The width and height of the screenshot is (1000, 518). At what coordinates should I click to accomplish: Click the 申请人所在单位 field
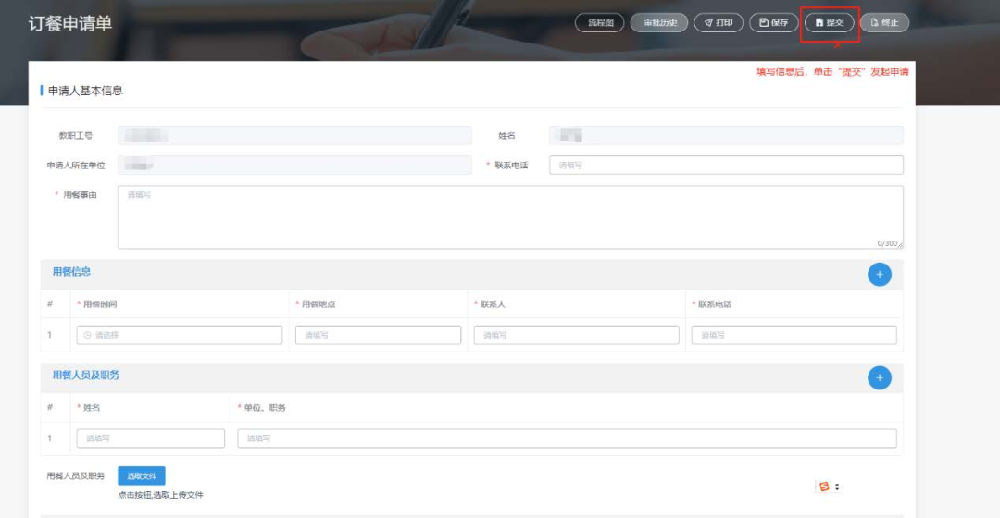click(294, 165)
